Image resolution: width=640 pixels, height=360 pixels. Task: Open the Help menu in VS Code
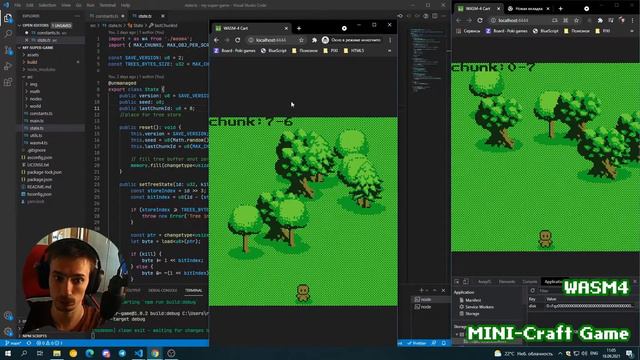125,5
